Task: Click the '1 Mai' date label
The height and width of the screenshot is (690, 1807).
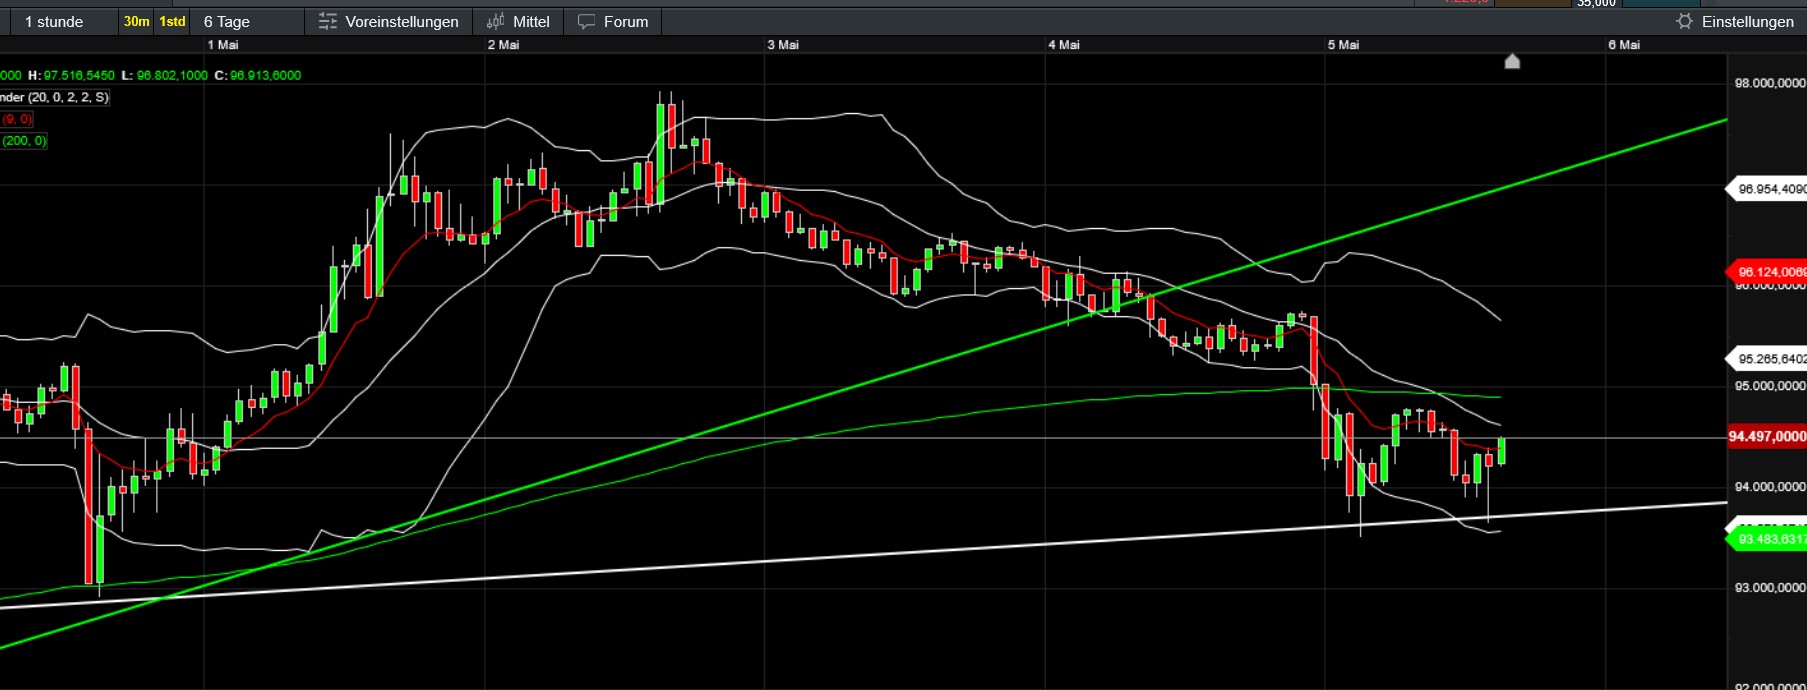Action: 223,45
